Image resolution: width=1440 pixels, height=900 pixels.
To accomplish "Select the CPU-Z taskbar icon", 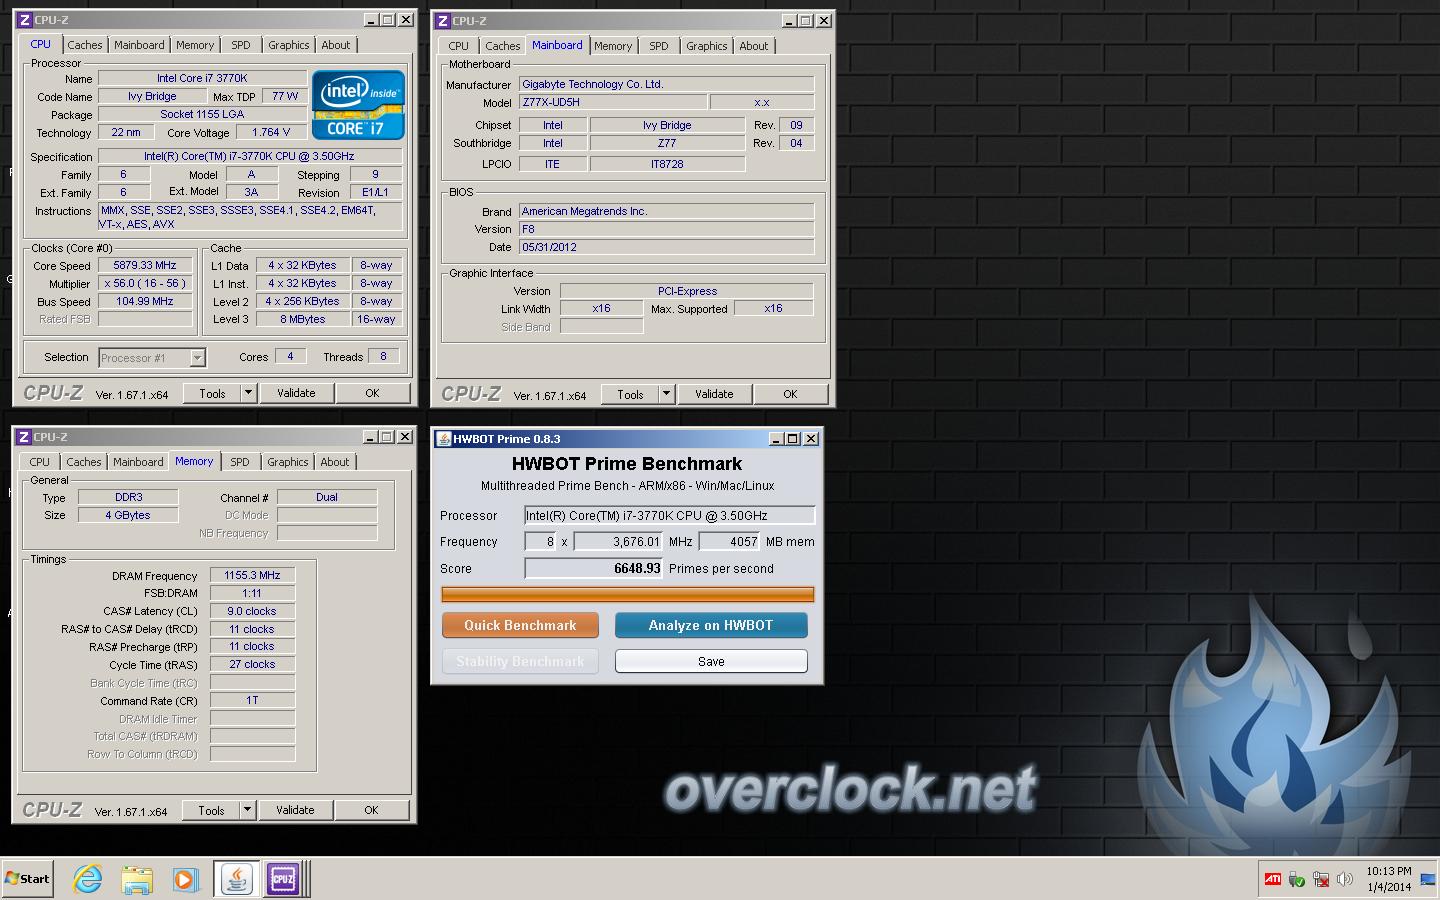I will [283, 879].
